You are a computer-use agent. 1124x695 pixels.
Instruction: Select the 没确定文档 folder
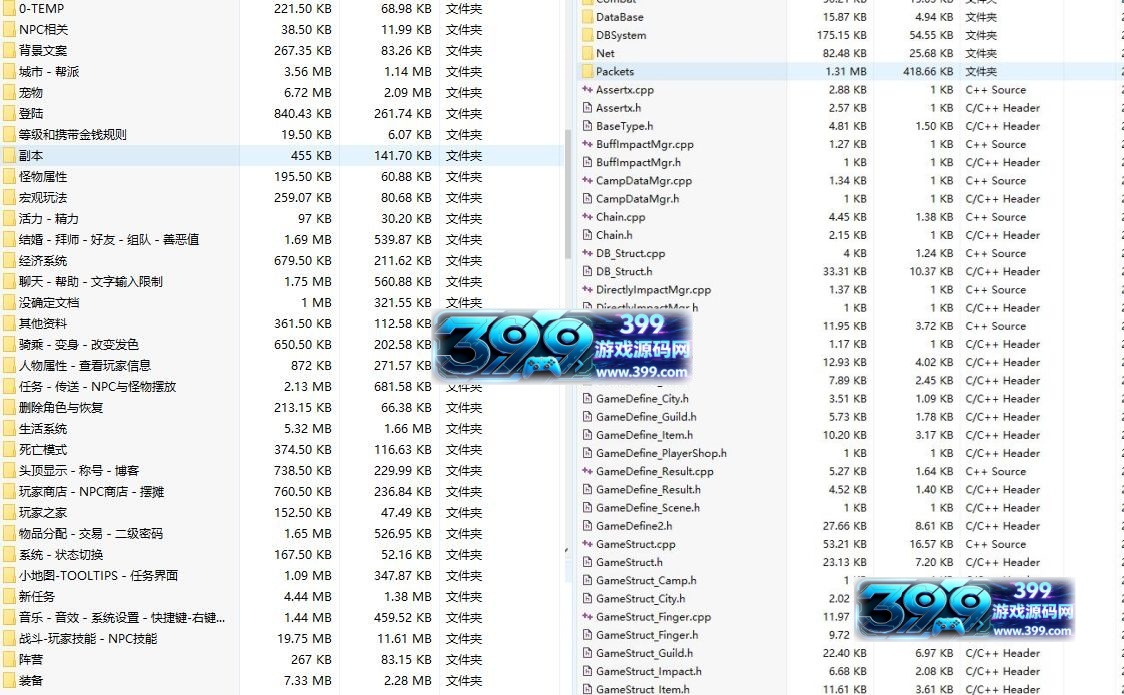click(49, 302)
